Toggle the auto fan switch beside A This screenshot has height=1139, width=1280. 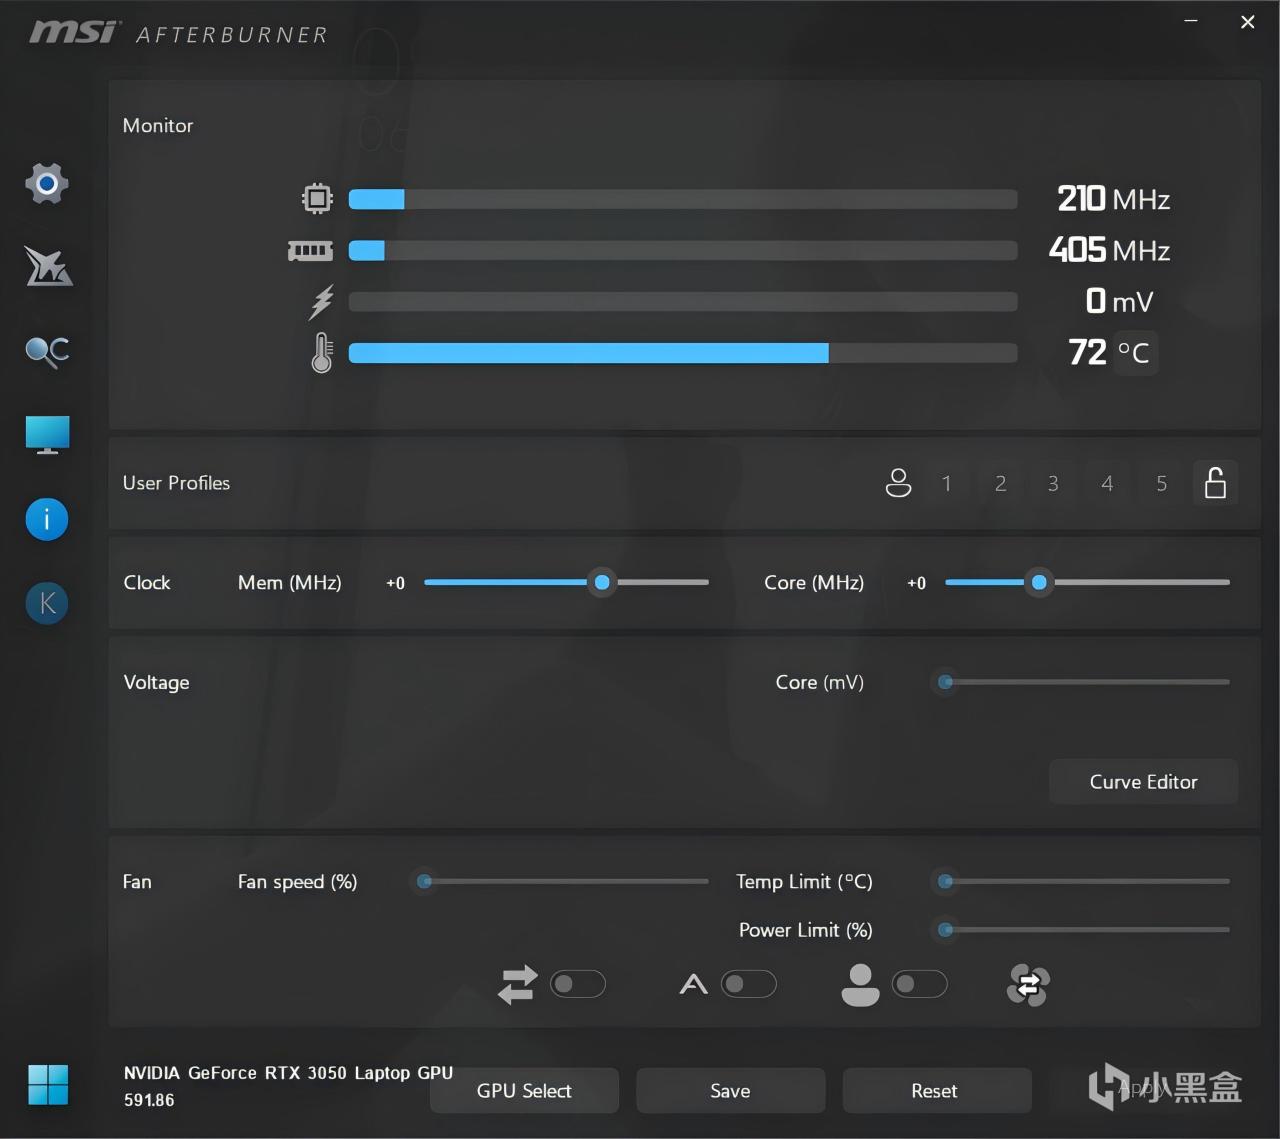(749, 984)
